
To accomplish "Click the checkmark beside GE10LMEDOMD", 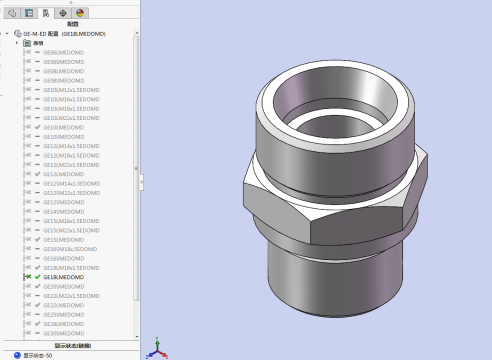I will [x=37, y=127].
